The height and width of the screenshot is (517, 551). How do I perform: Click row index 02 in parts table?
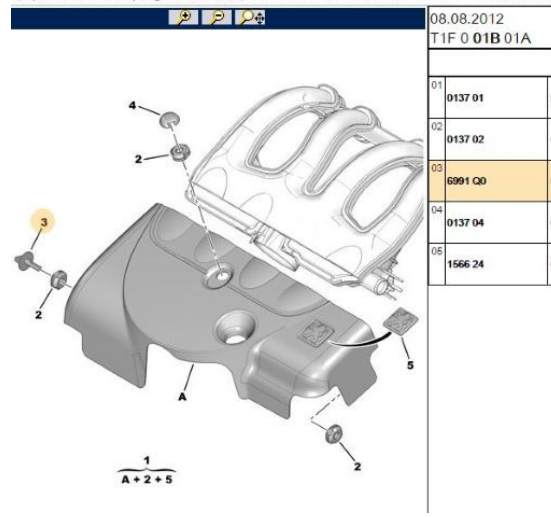coord(436,127)
